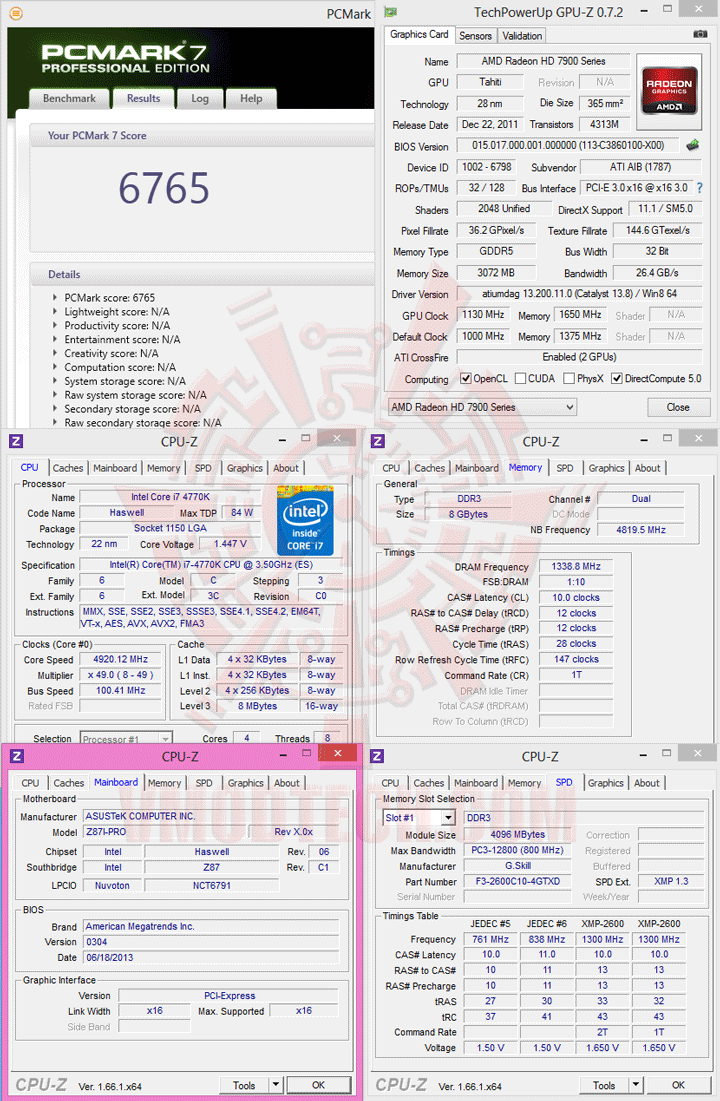Click OK button in Mainboard window
The height and width of the screenshot is (1101, 720).
click(318, 1085)
